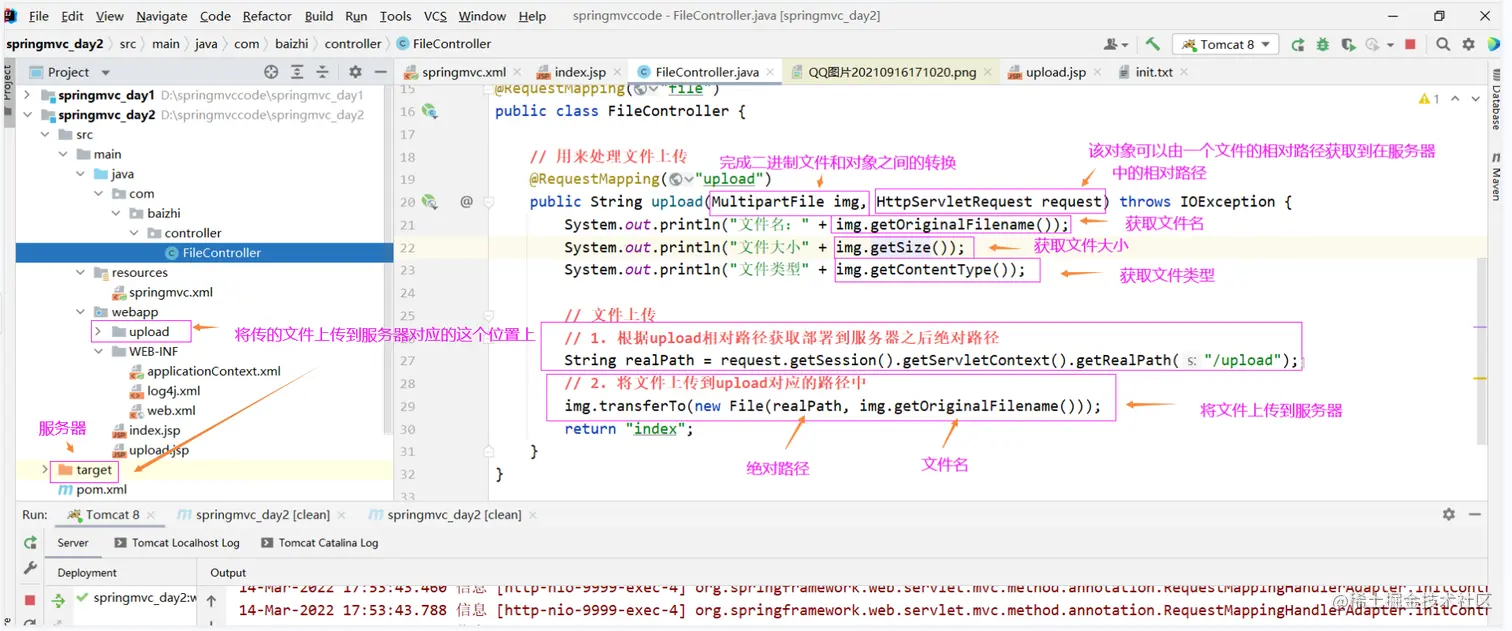Click the yellow warning indicator in editor

pyautogui.click(x=1429, y=99)
